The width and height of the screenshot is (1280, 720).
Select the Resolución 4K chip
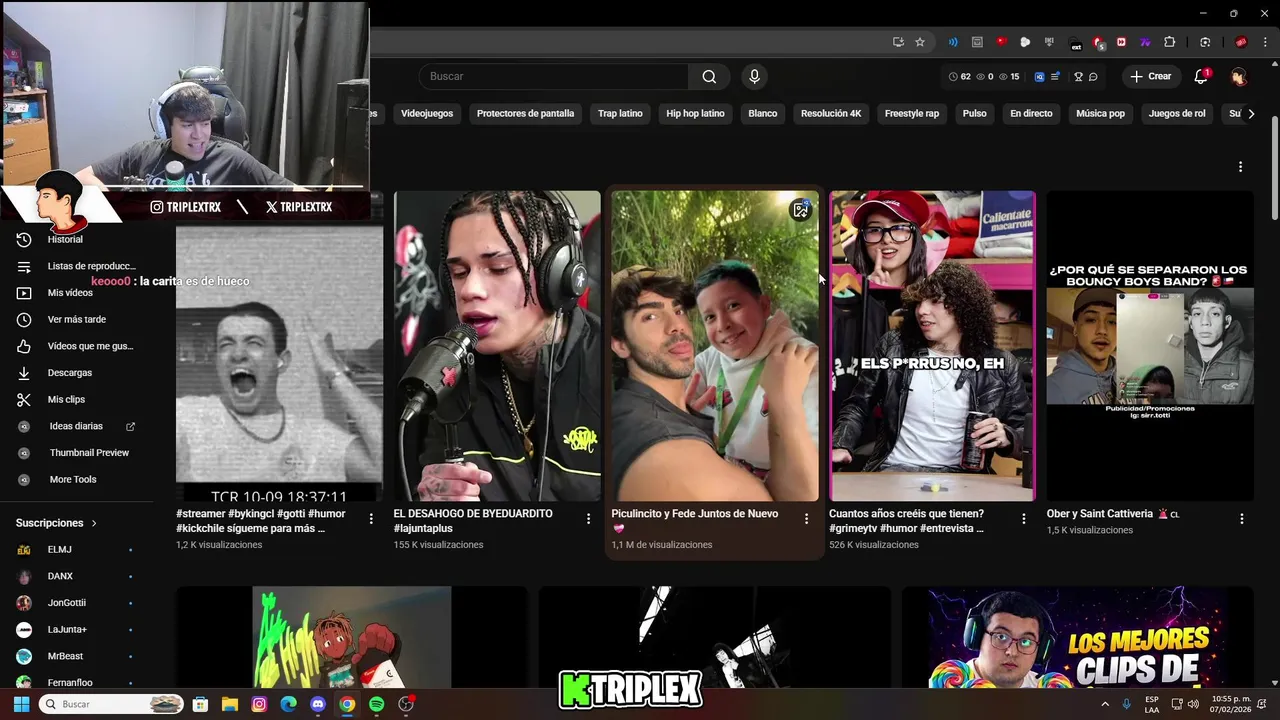tap(831, 114)
